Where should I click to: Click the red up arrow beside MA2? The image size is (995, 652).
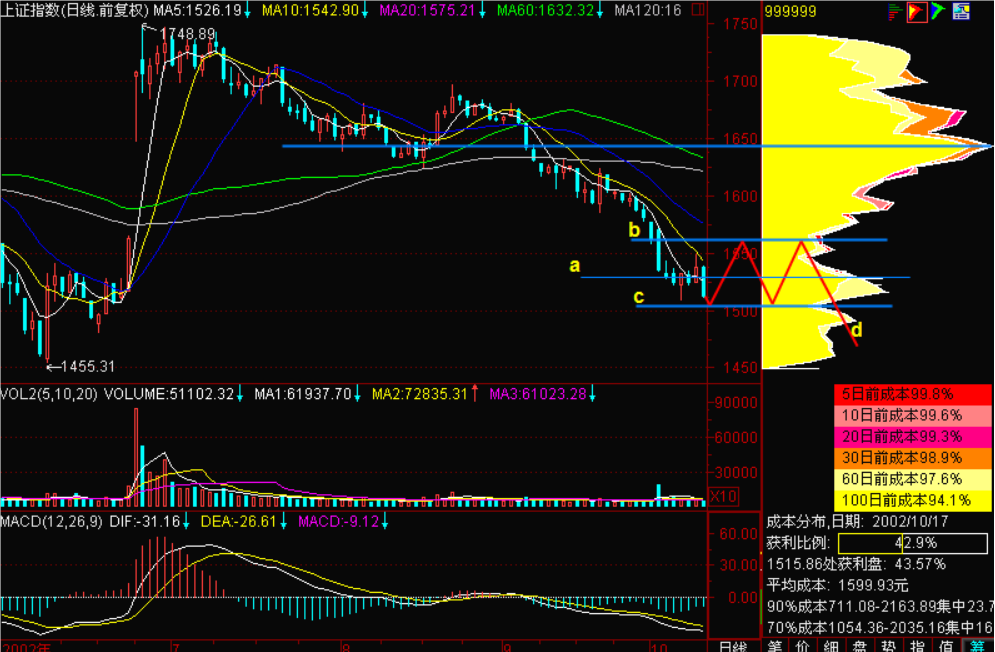476,394
